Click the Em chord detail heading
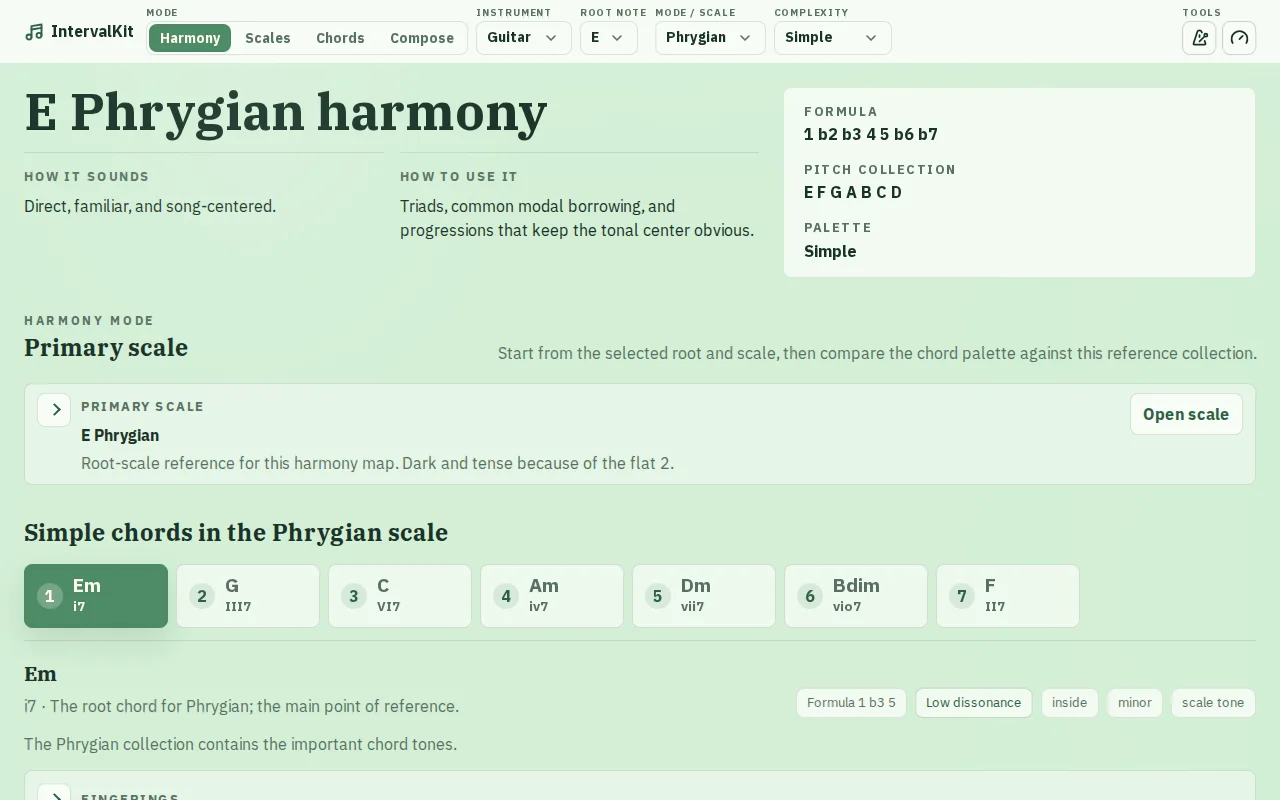 [x=40, y=674]
